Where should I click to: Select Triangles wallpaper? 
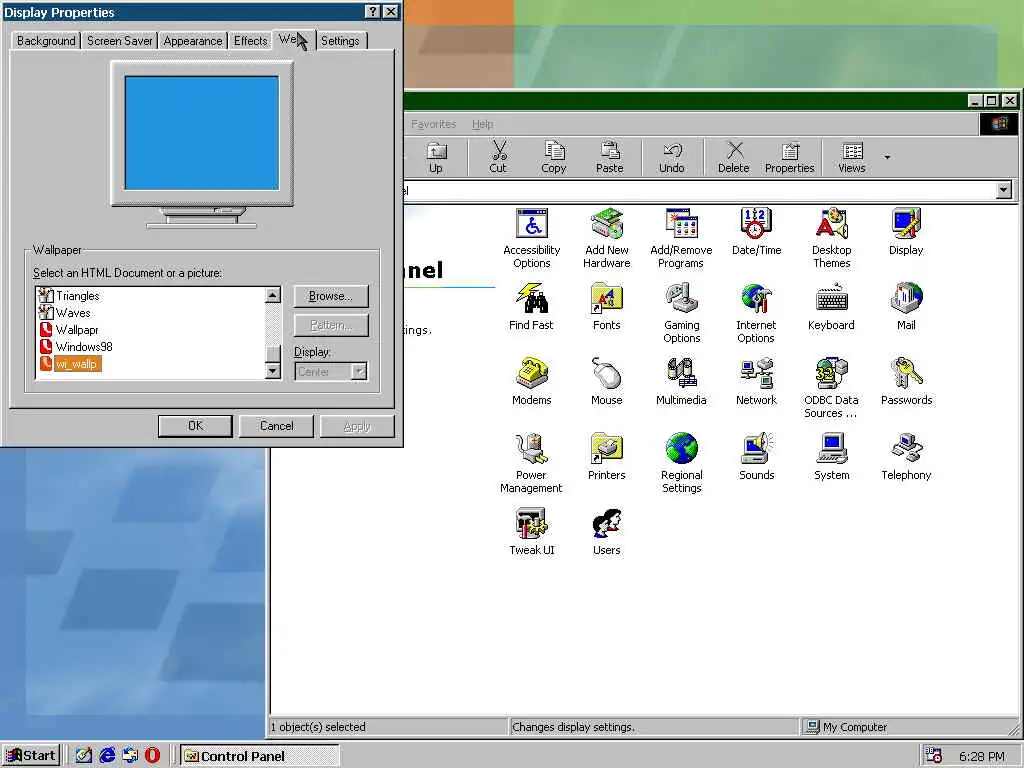click(78, 296)
